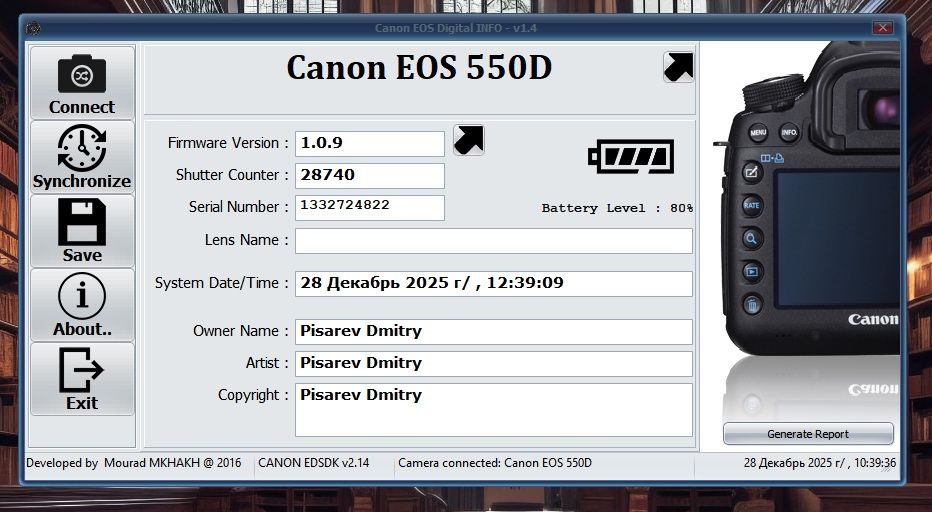Viewport: 932px width, 512px height.
Task: Click the Copyright label
Action: coord(253,395)
